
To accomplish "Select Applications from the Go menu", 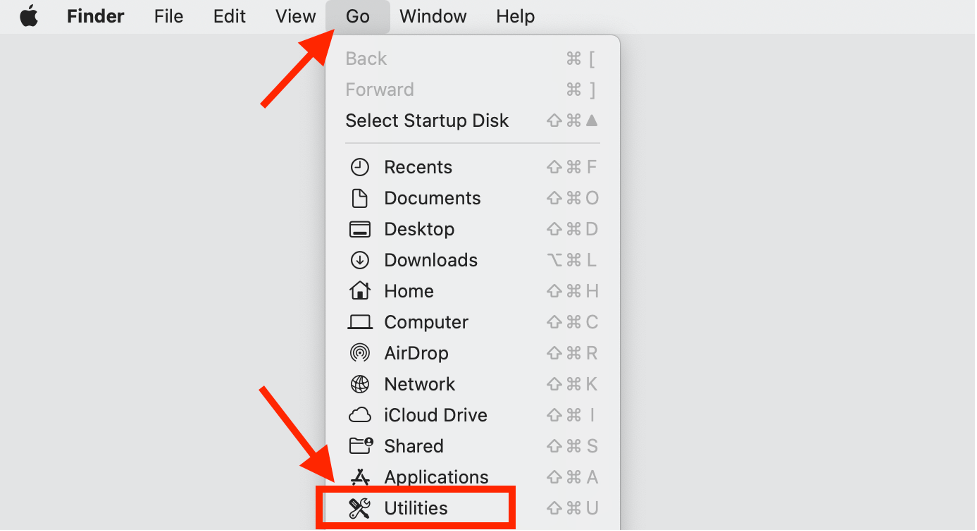I will (x=436, y=477).
